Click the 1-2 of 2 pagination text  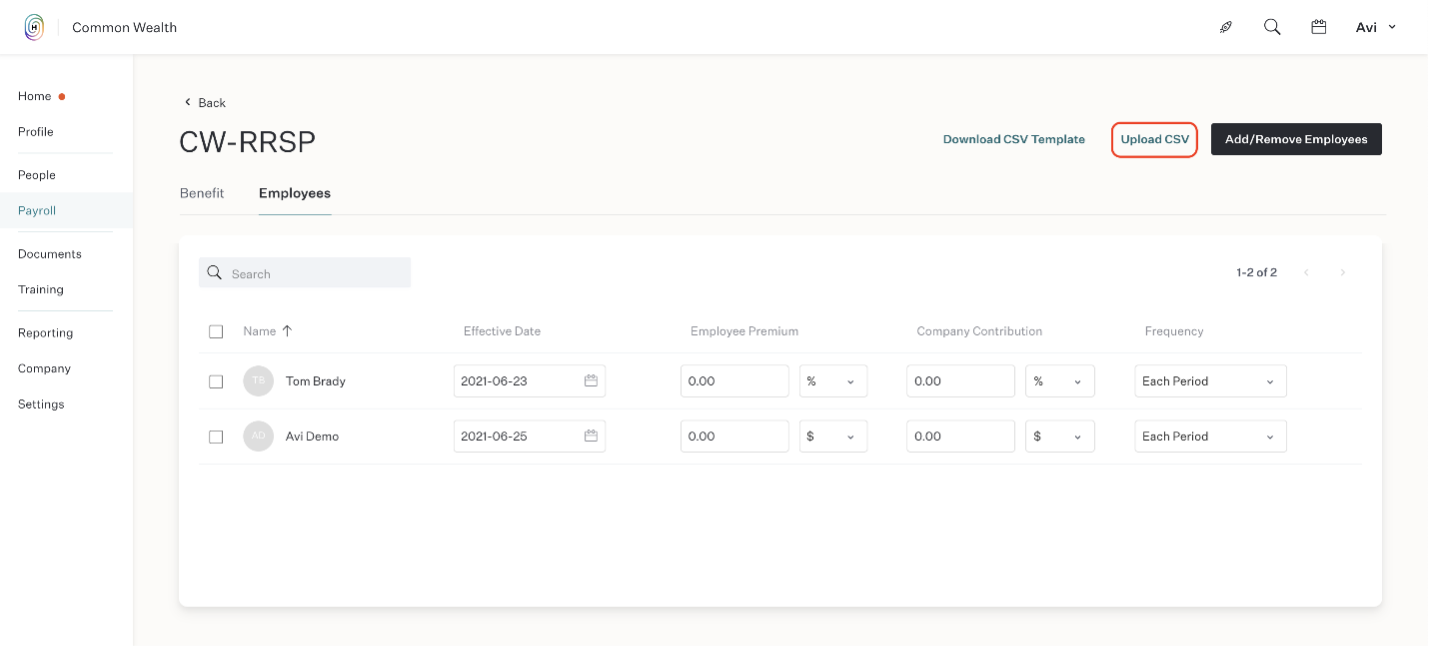click(1256, 273)
